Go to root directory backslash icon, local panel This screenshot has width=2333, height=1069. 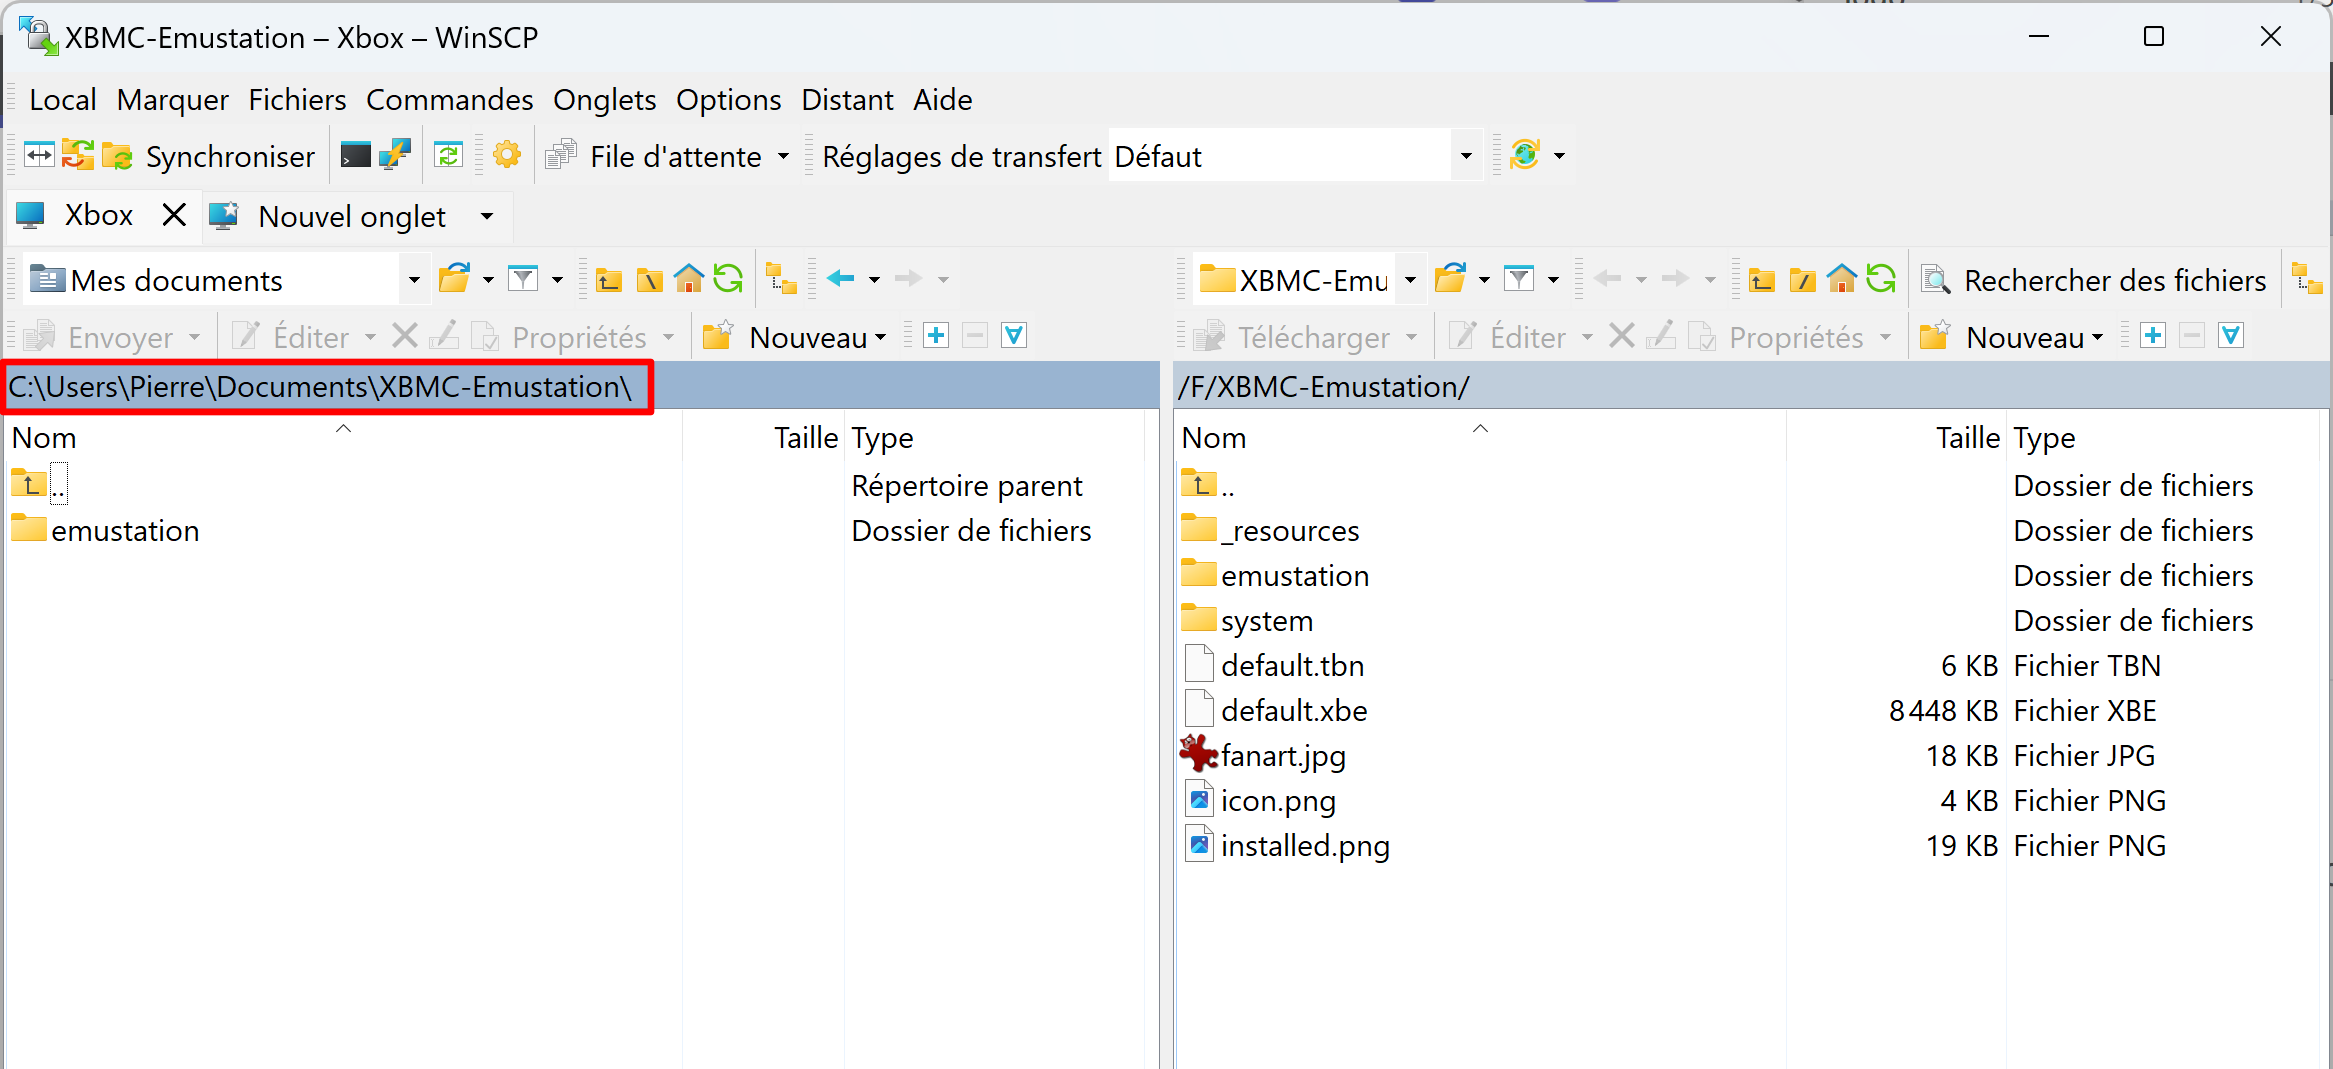tap(650, 279)
